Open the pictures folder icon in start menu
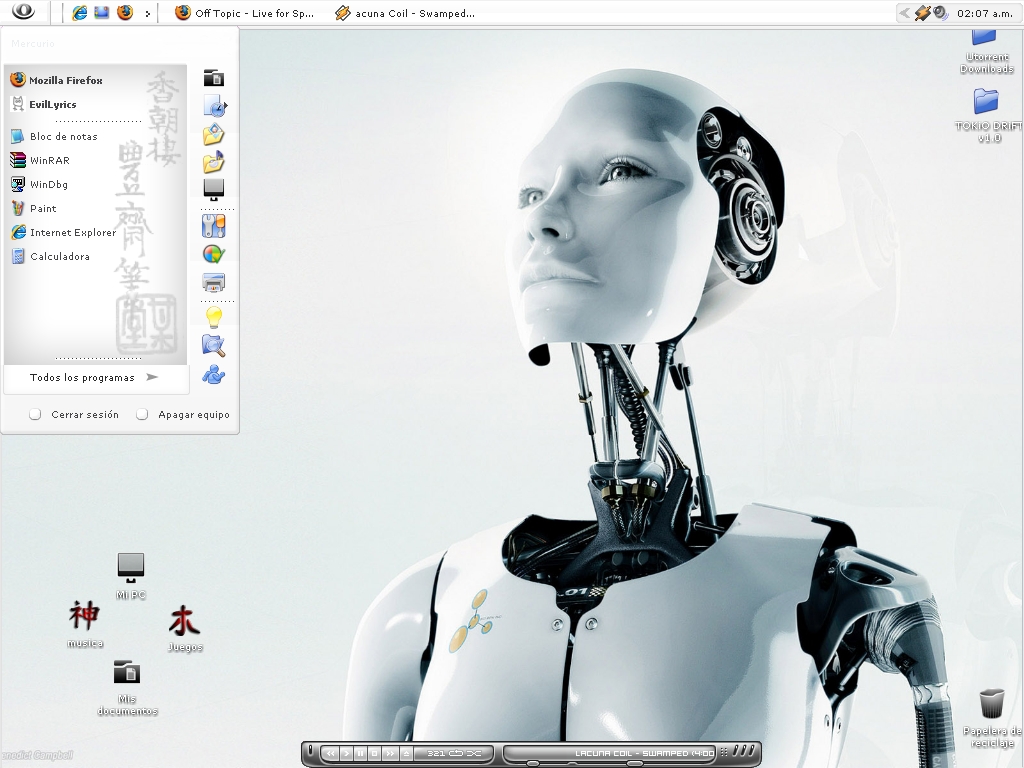 coord(214,135)
